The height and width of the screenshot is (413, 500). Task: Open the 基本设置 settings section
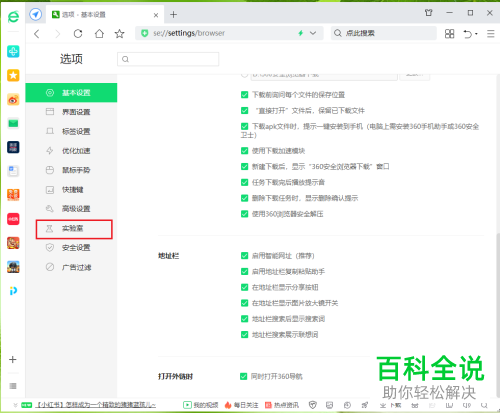tap(71, 93)
